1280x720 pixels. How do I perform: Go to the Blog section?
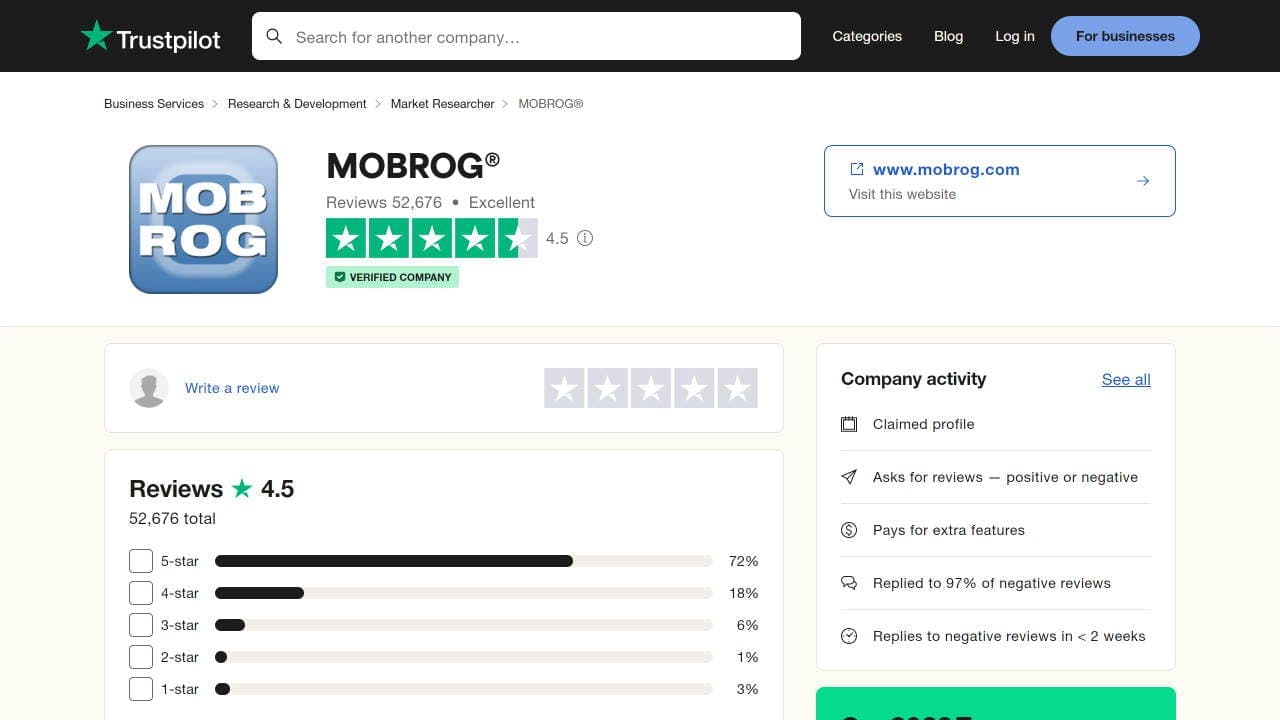948,36
